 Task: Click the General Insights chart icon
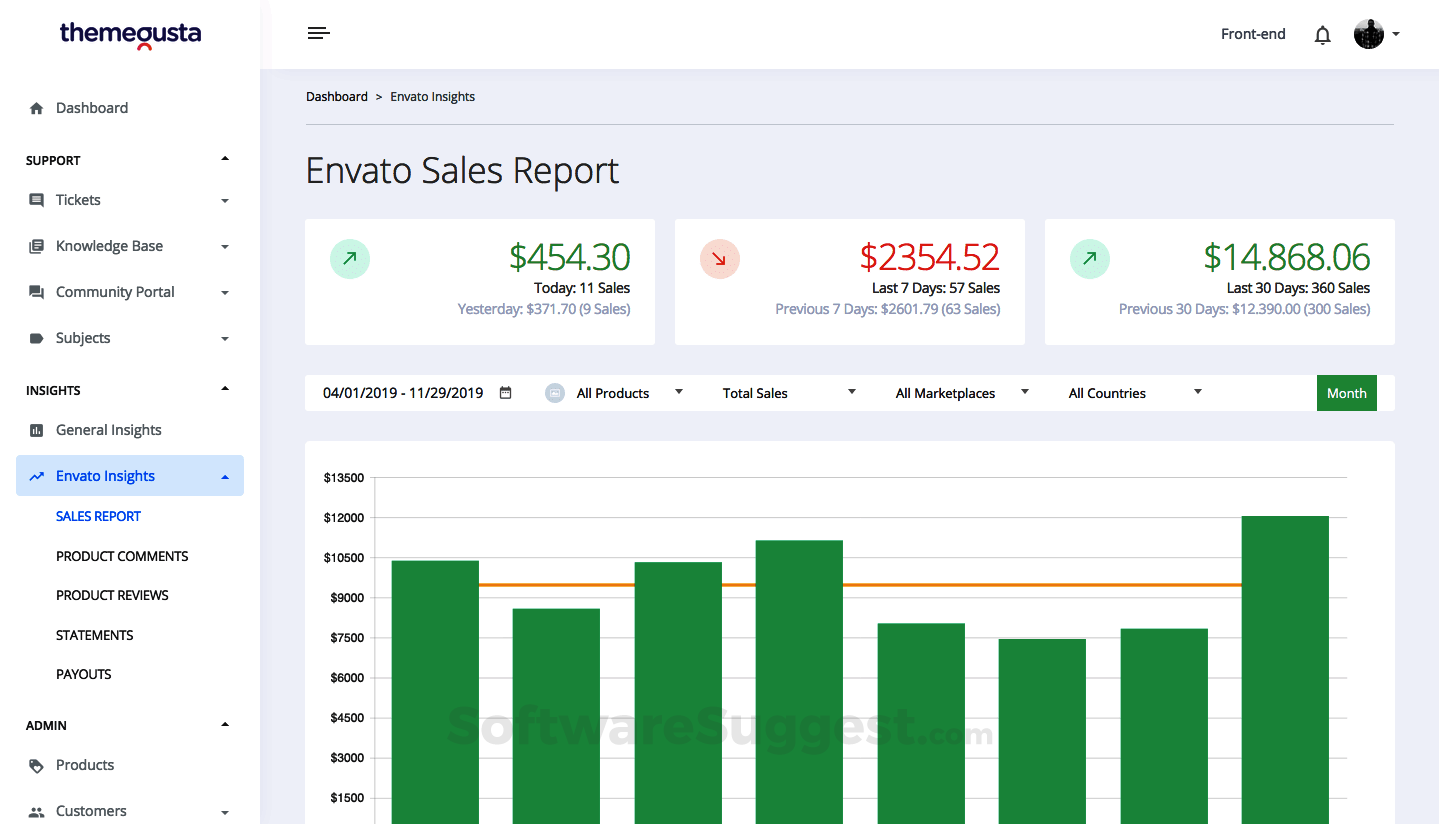pos(37,430)
